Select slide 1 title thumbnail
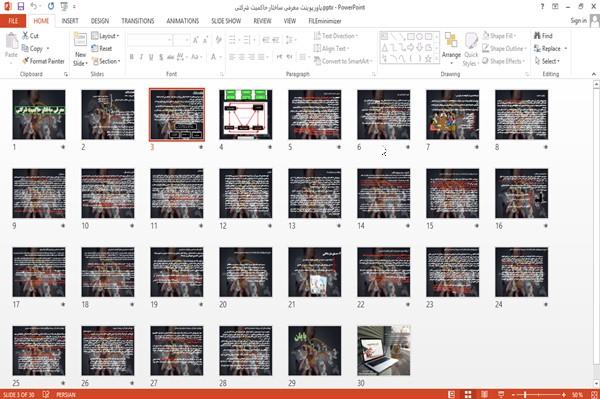Viewport: 600px width, 399px height. [x=39, y=114]
